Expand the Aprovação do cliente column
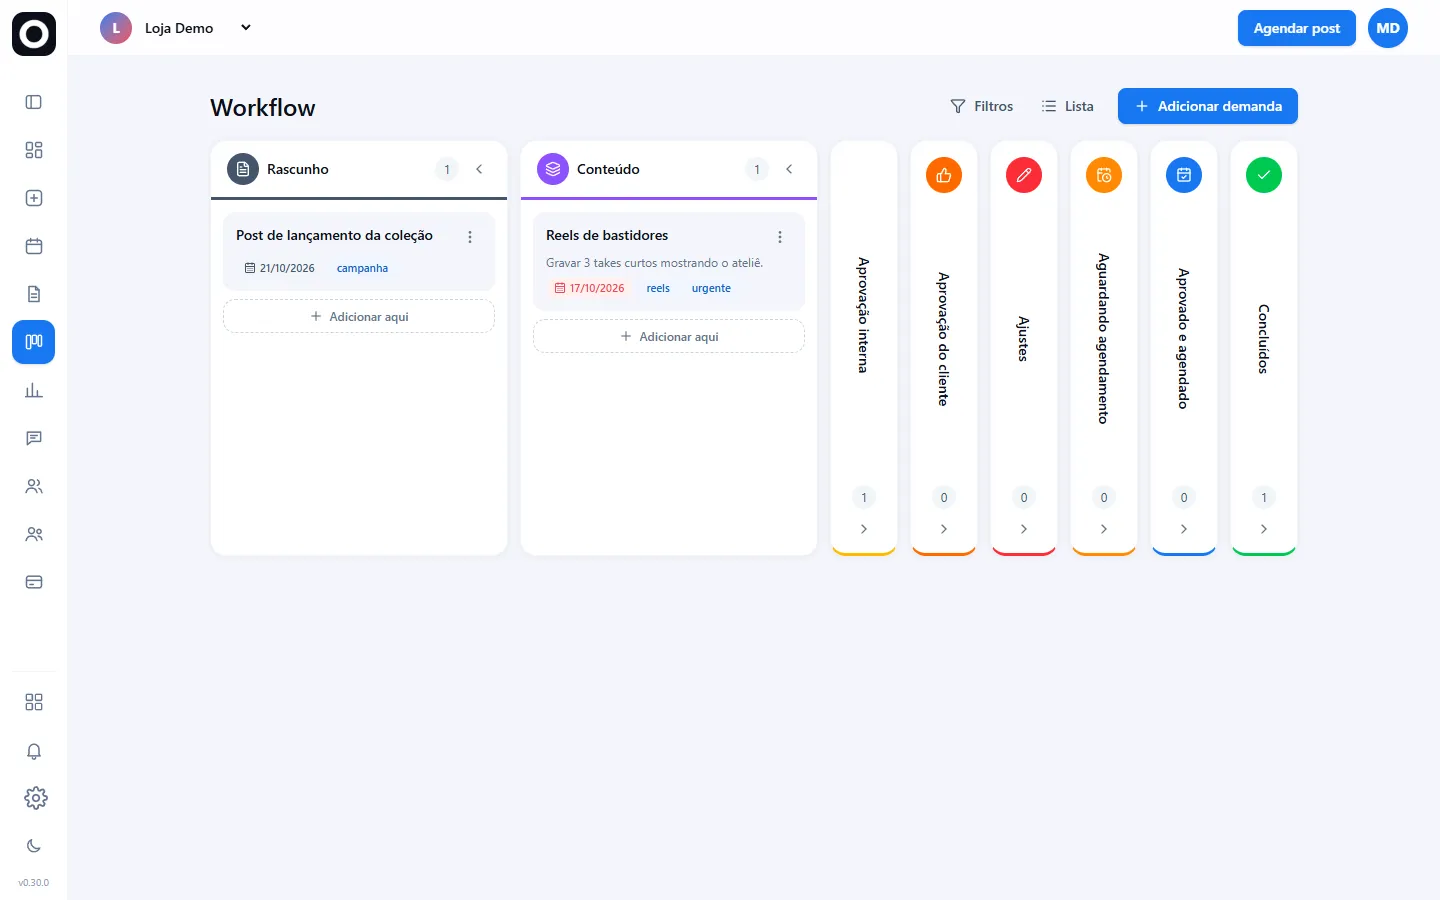 click(x=944, y=529)
